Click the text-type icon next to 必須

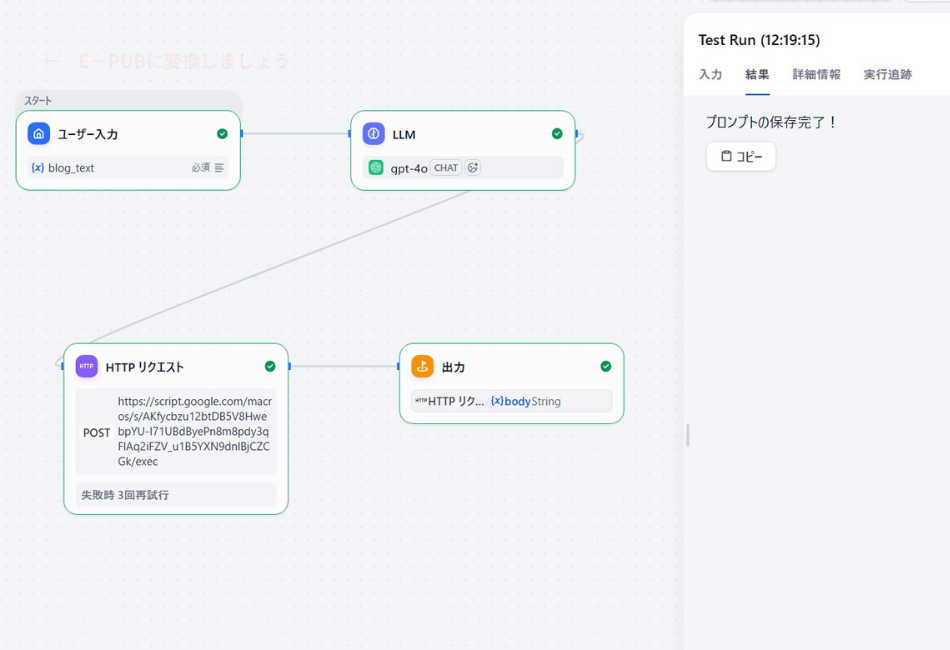pos(219,168)
